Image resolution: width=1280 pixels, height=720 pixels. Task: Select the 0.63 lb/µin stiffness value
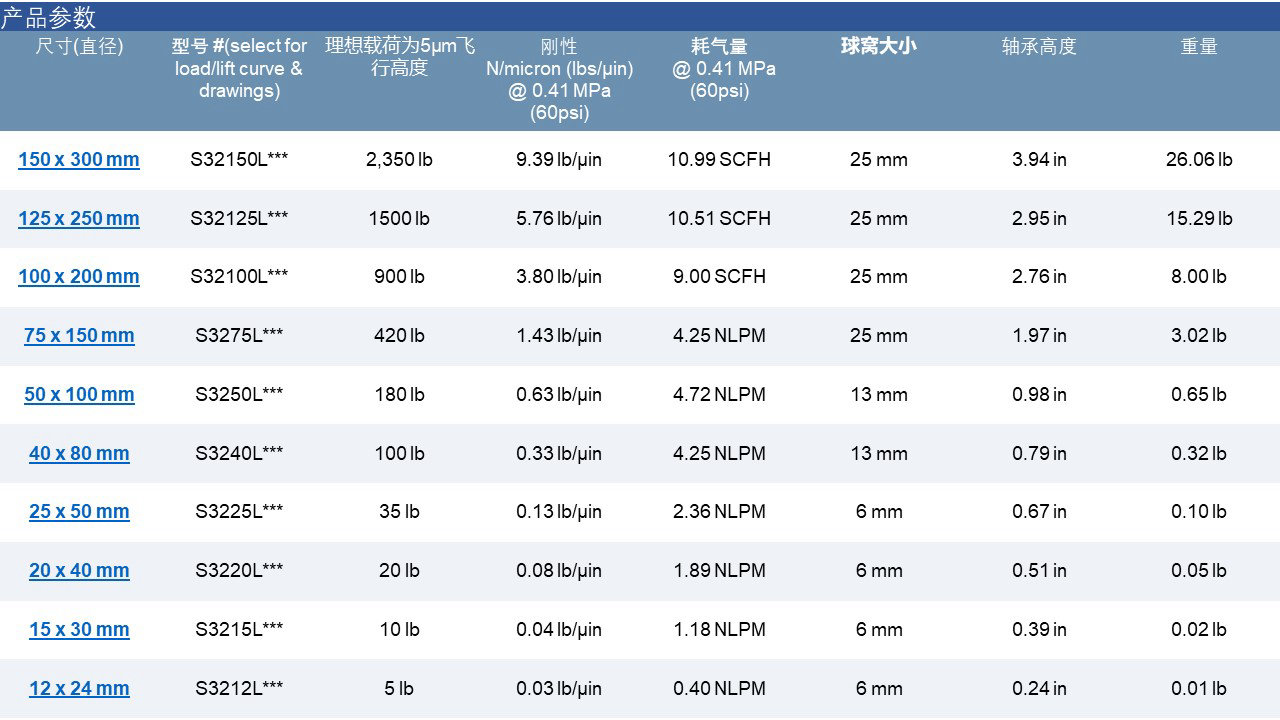(x=558, y=395)
